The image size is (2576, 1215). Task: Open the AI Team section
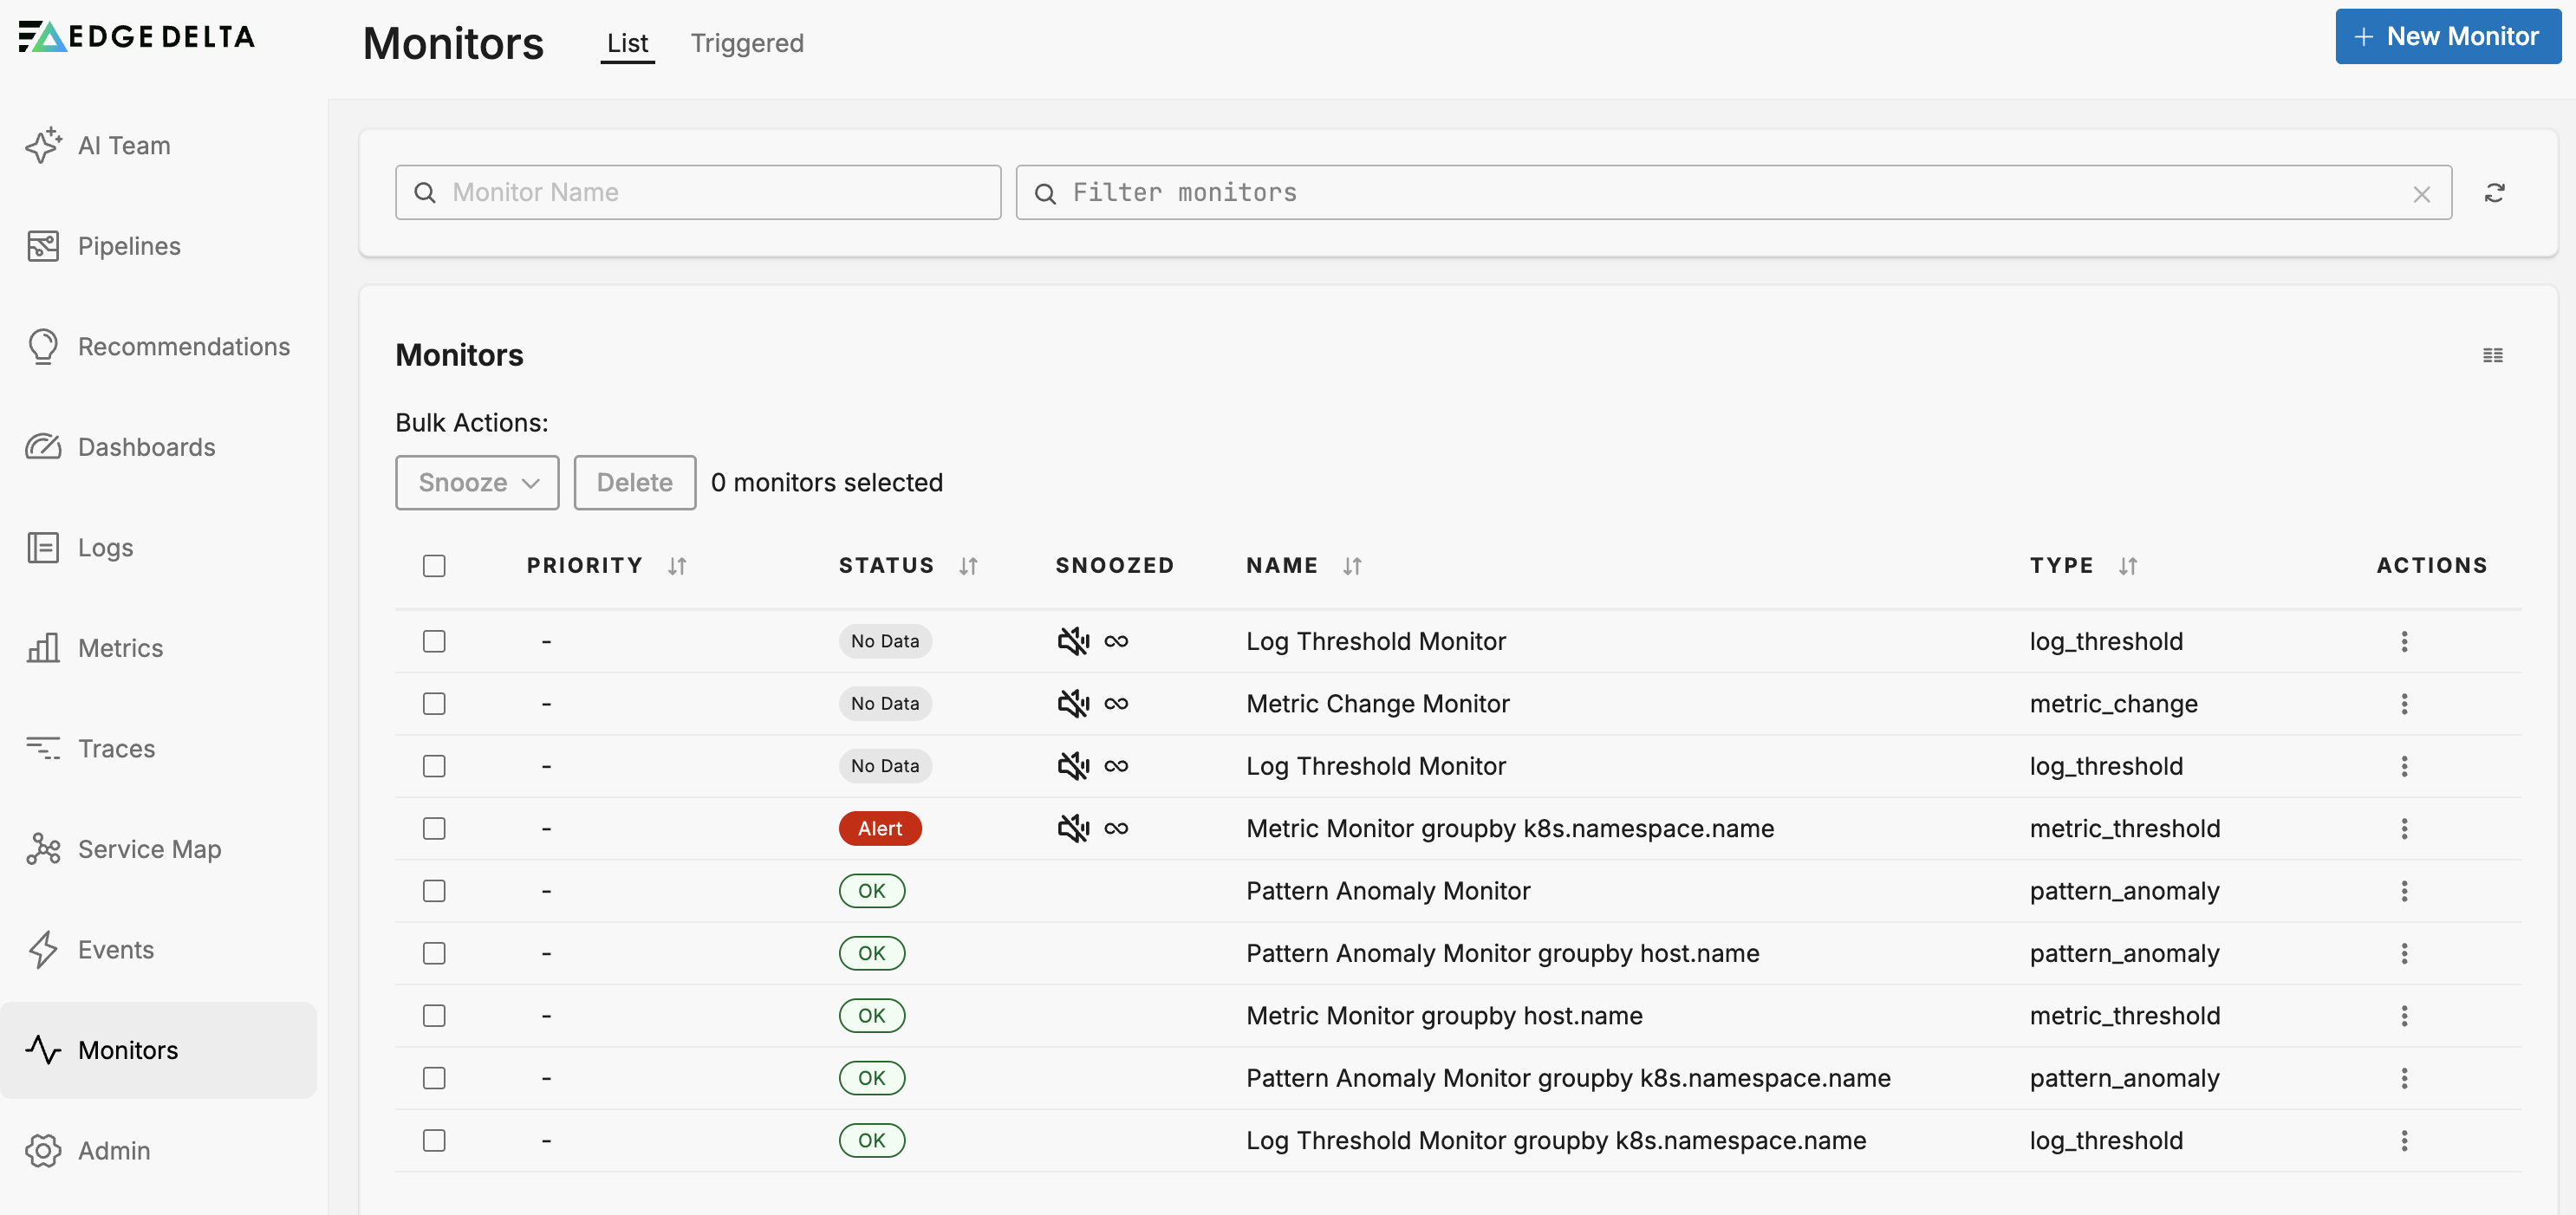pos(124,145)
